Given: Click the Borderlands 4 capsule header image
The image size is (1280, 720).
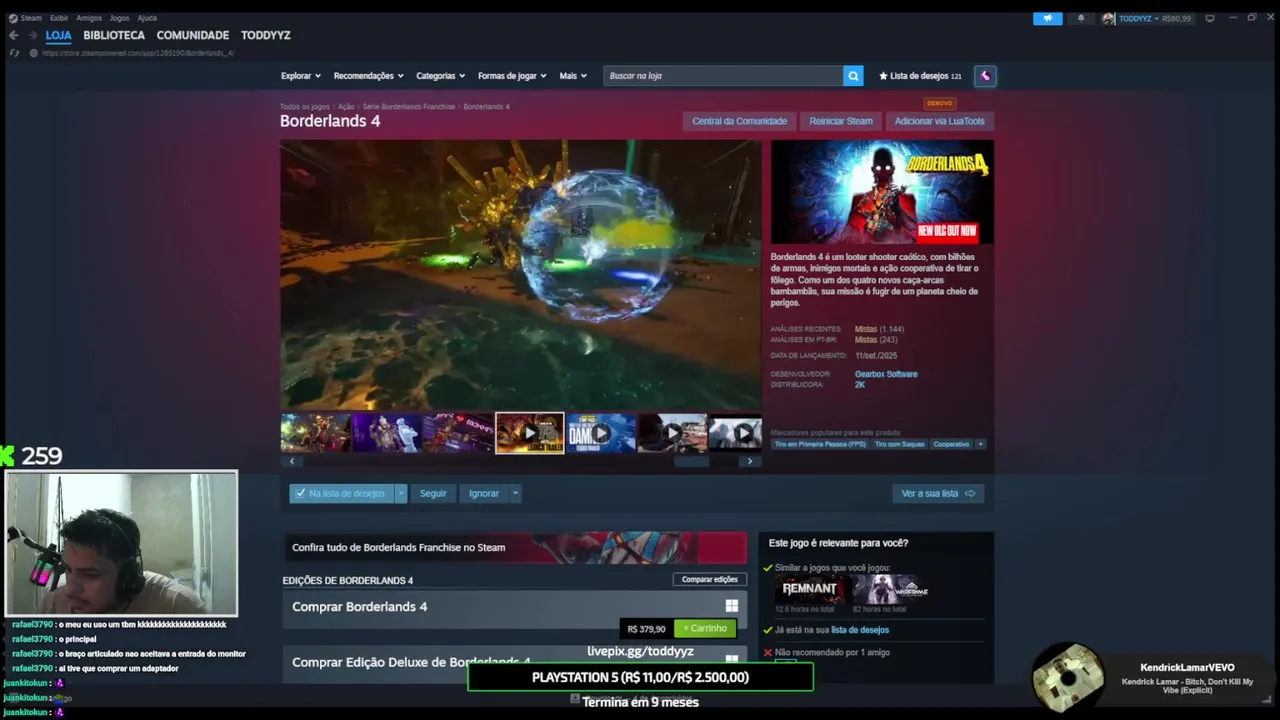Looking at the screenshot, I should pyautogui.click(x=882, y=192).
